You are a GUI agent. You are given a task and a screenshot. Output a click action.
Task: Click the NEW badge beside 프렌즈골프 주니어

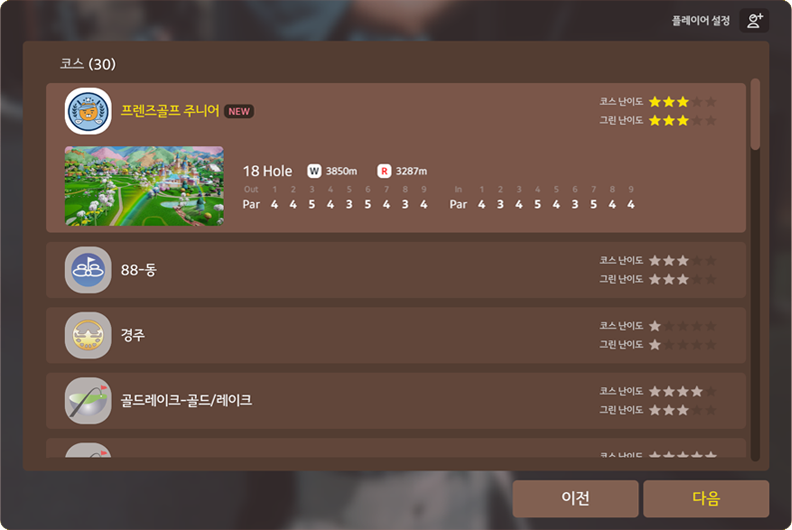click(x=239, y=112)
